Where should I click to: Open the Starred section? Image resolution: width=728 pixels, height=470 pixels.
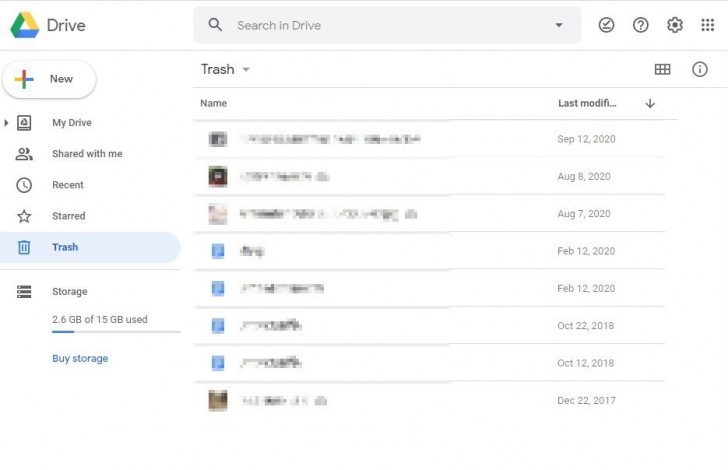click(69, 216)
